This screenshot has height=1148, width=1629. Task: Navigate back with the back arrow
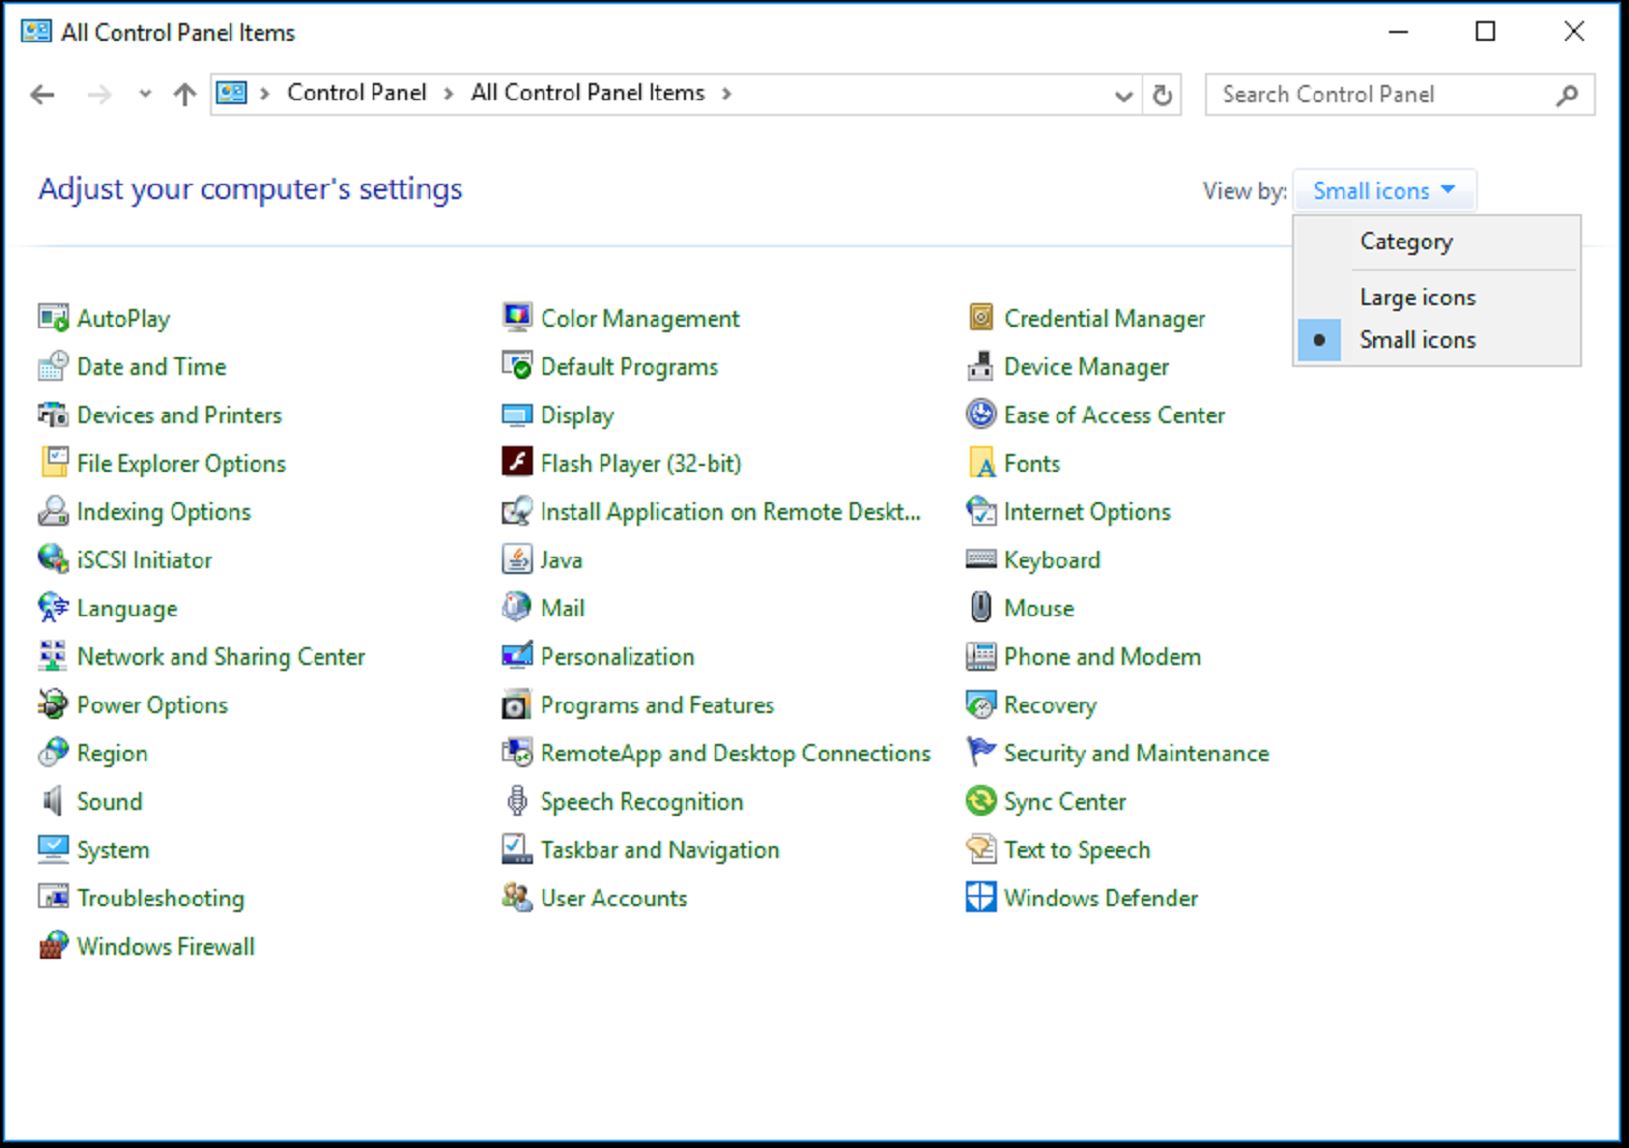click(42, 94)
